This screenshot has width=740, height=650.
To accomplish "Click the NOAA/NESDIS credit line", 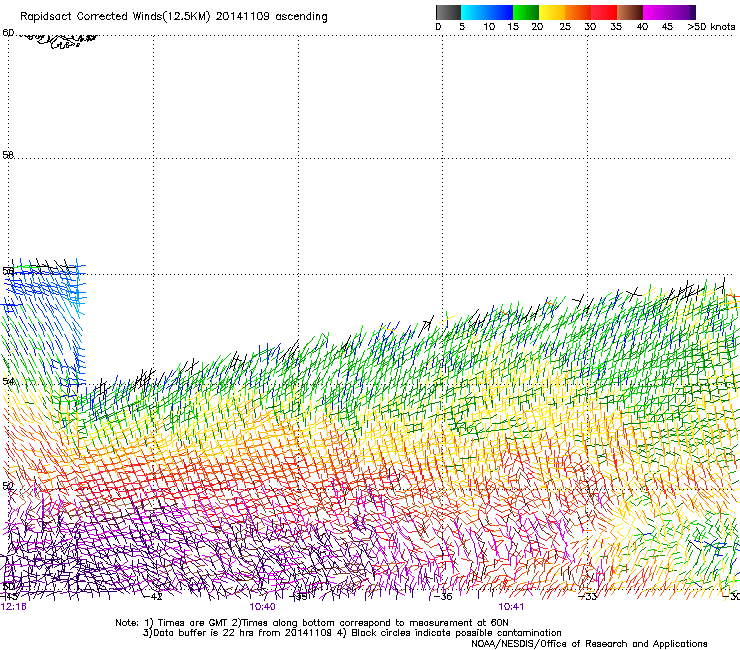I will point(589,644).
